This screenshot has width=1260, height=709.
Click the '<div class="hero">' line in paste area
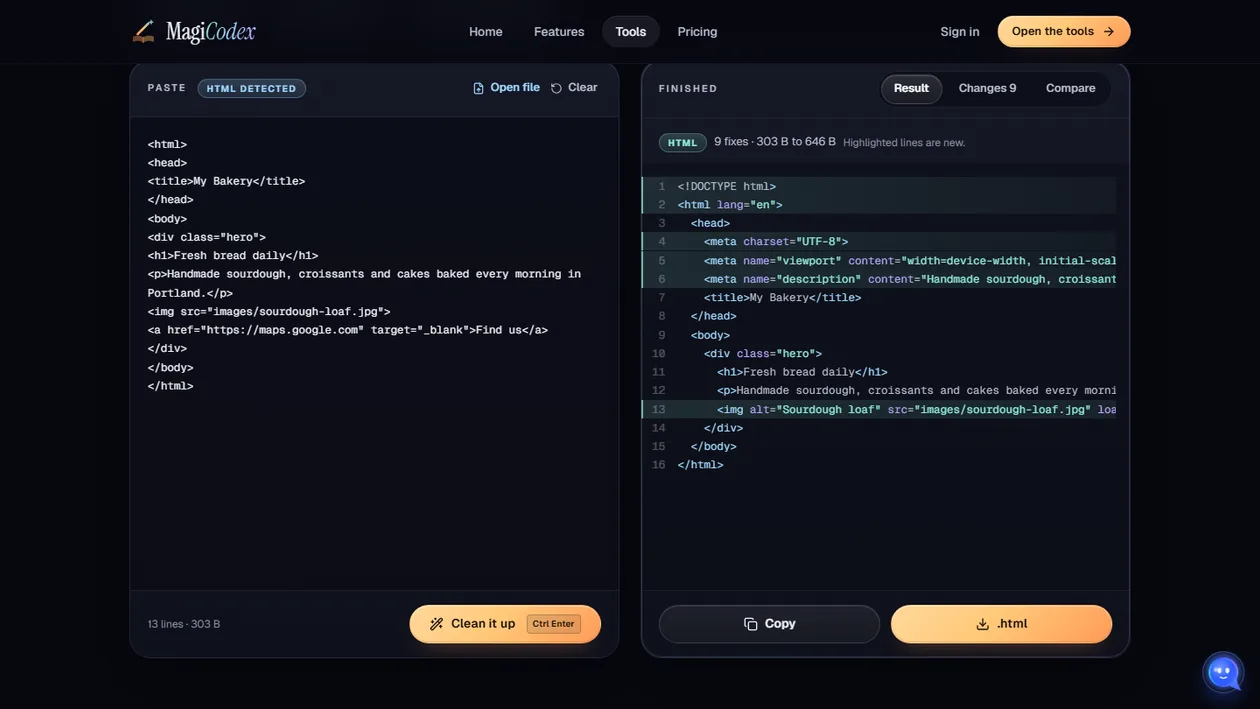point(206,237)
